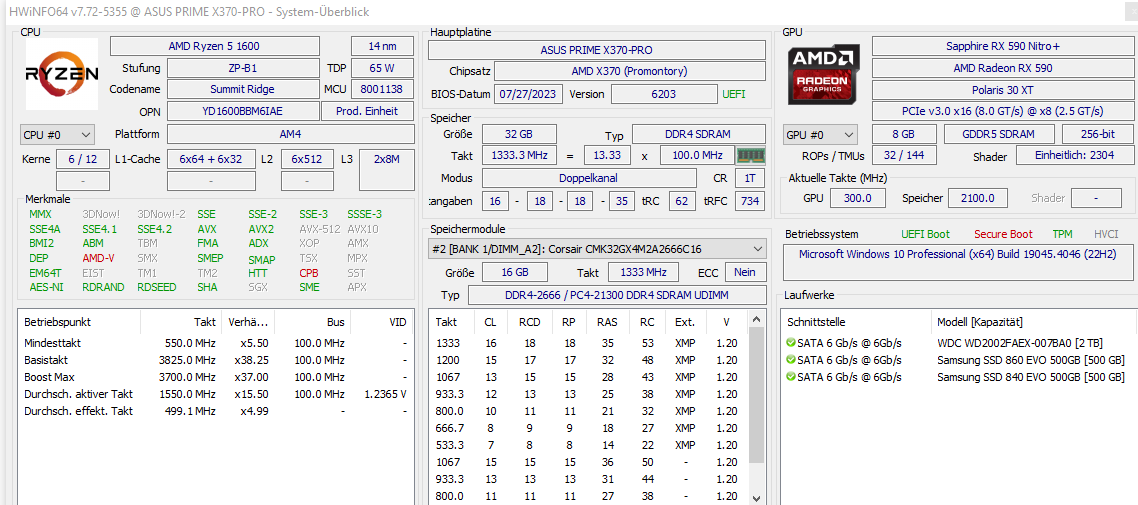Click the BIOS date 07/27/2023
The height and width of the screenshot is (505, 1138).
pyautogui.click(x=528, y=94)
